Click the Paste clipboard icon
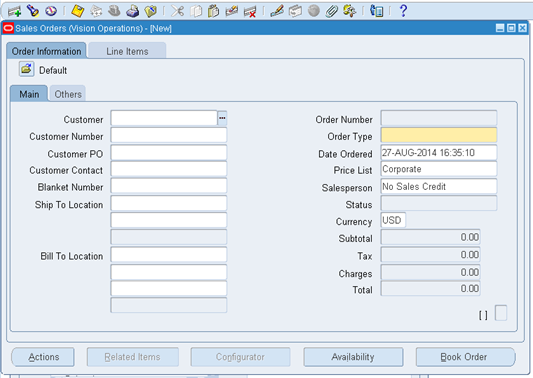 click(x=213, y=11)
